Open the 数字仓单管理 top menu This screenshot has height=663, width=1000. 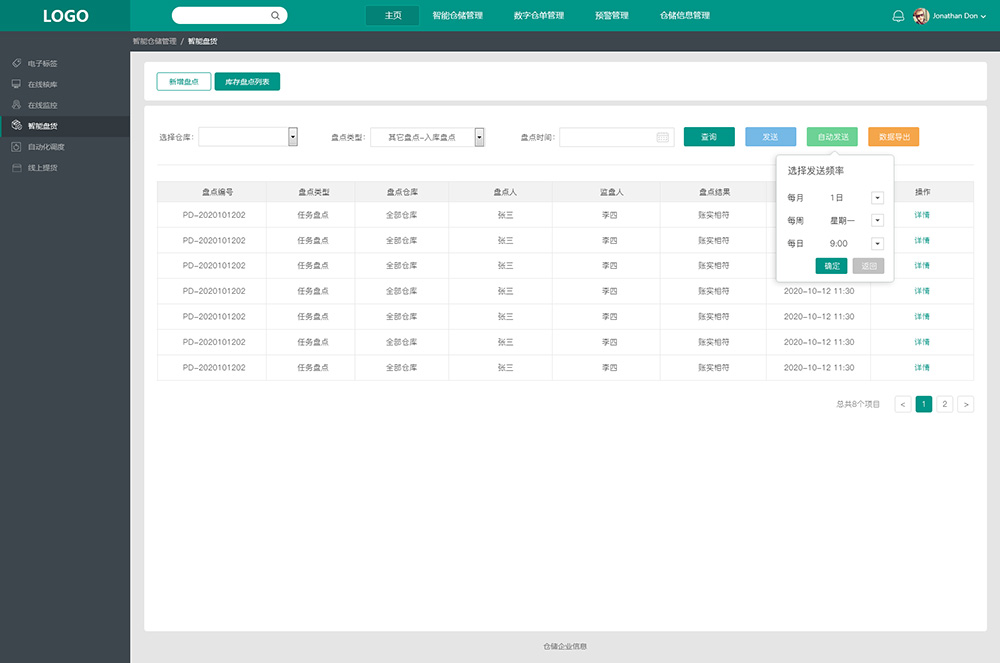coord(539,15)
